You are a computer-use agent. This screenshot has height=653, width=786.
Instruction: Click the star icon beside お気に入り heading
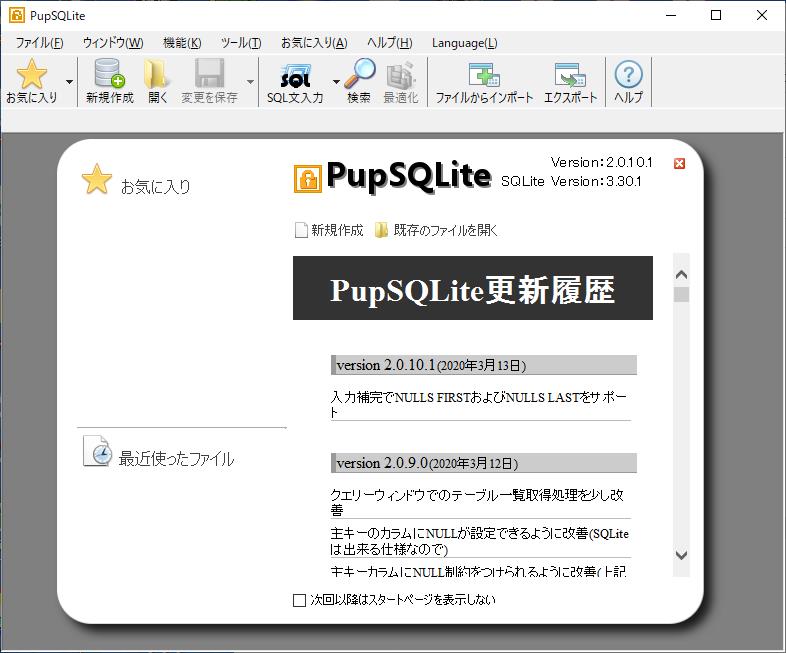(97, 179)
